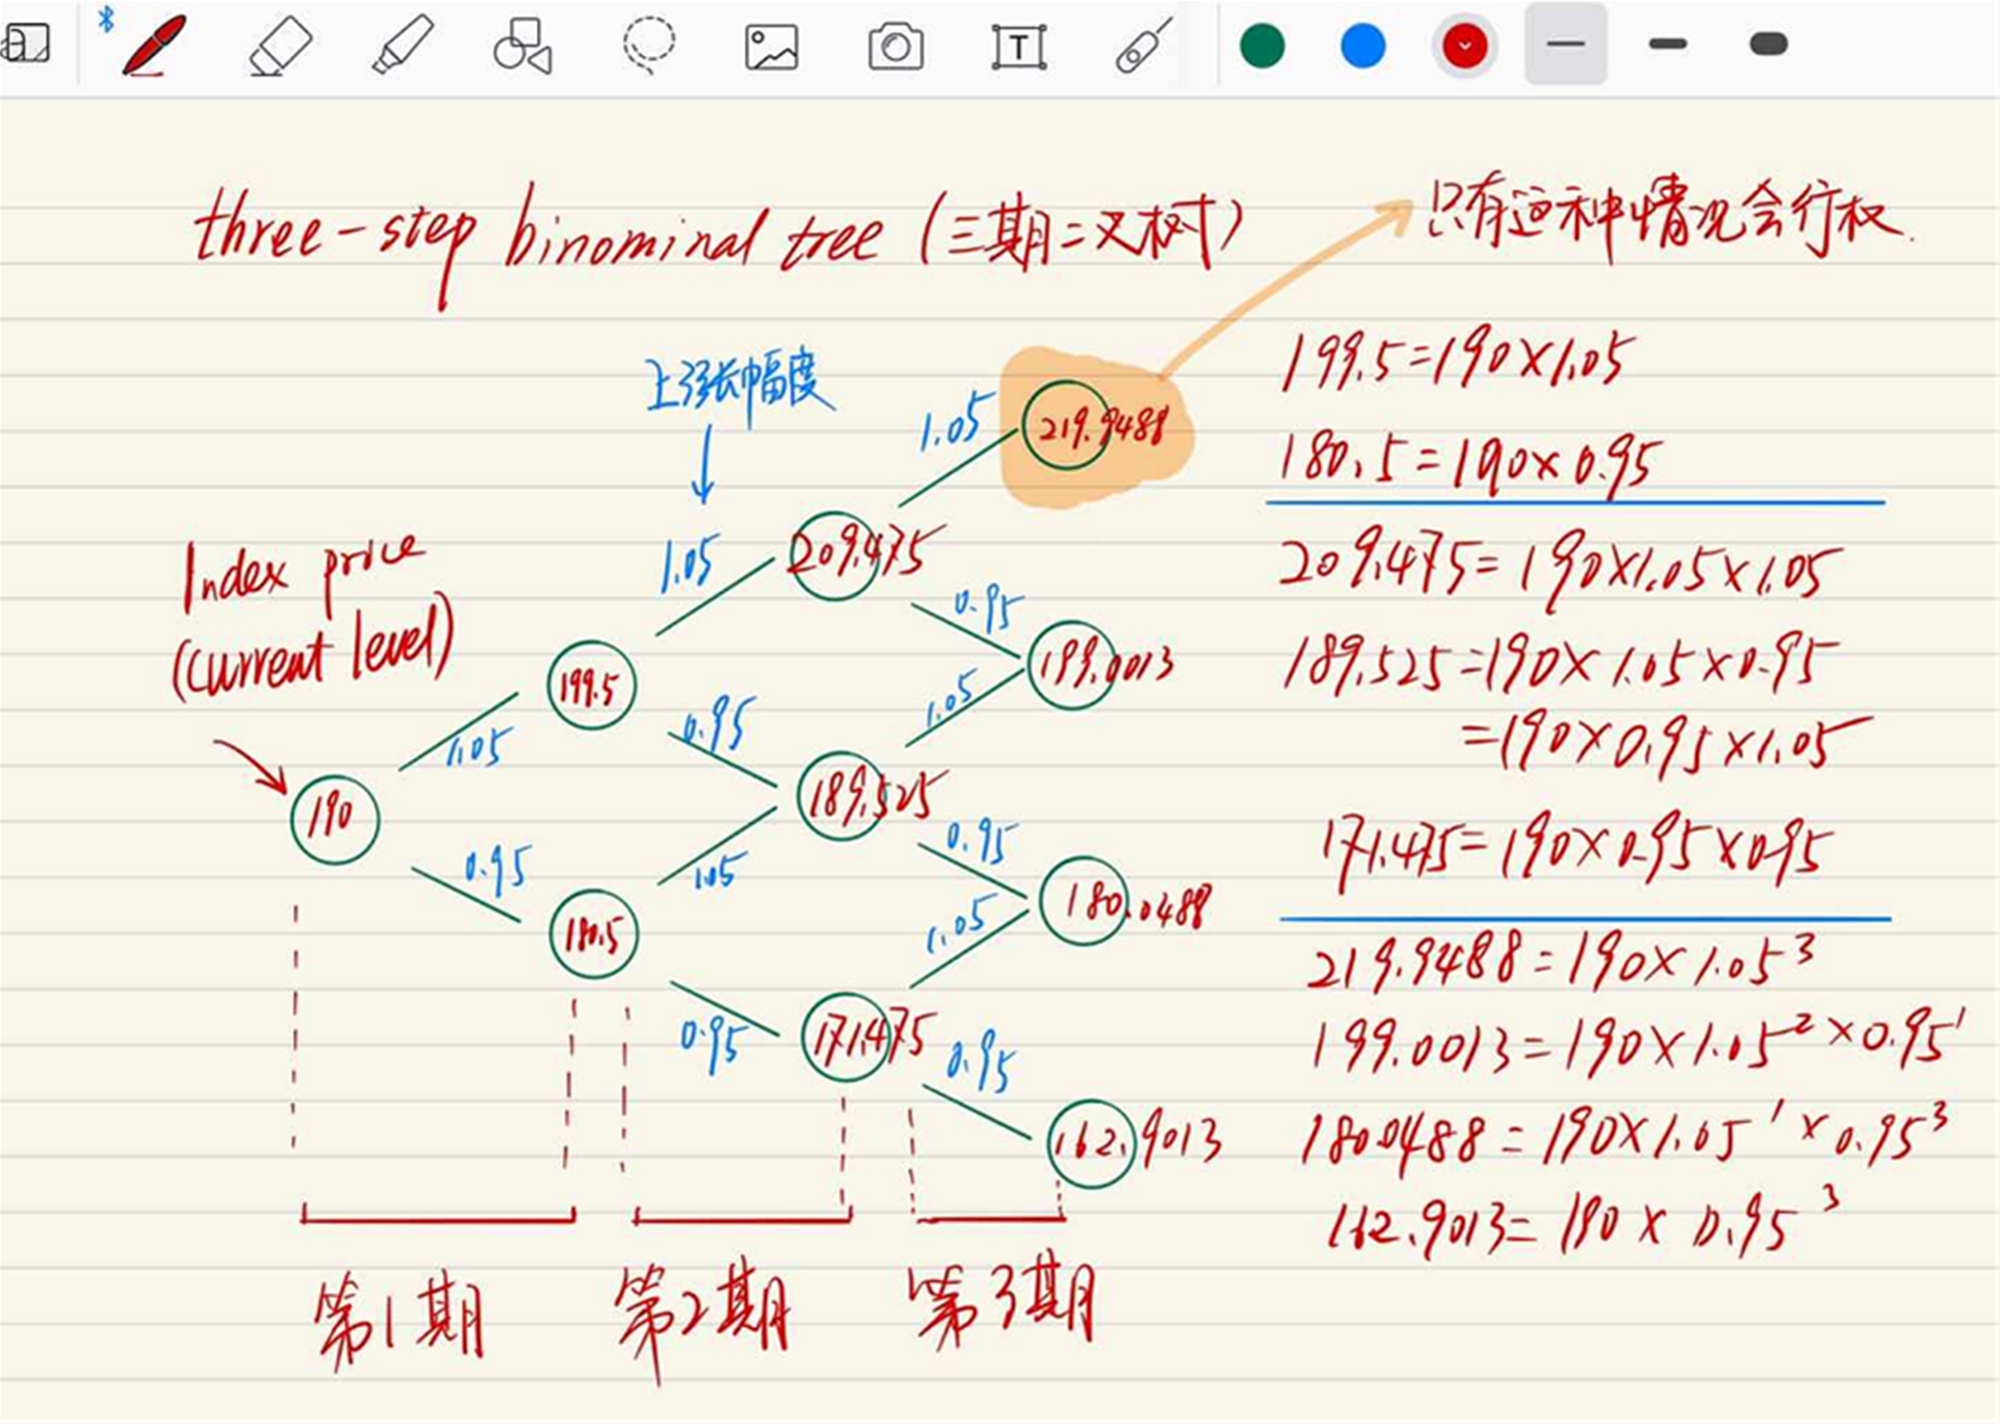The height and width of the screenshot is (1424, 2000).
Task: Select the text box tool
Action: tap(1018, 46)
